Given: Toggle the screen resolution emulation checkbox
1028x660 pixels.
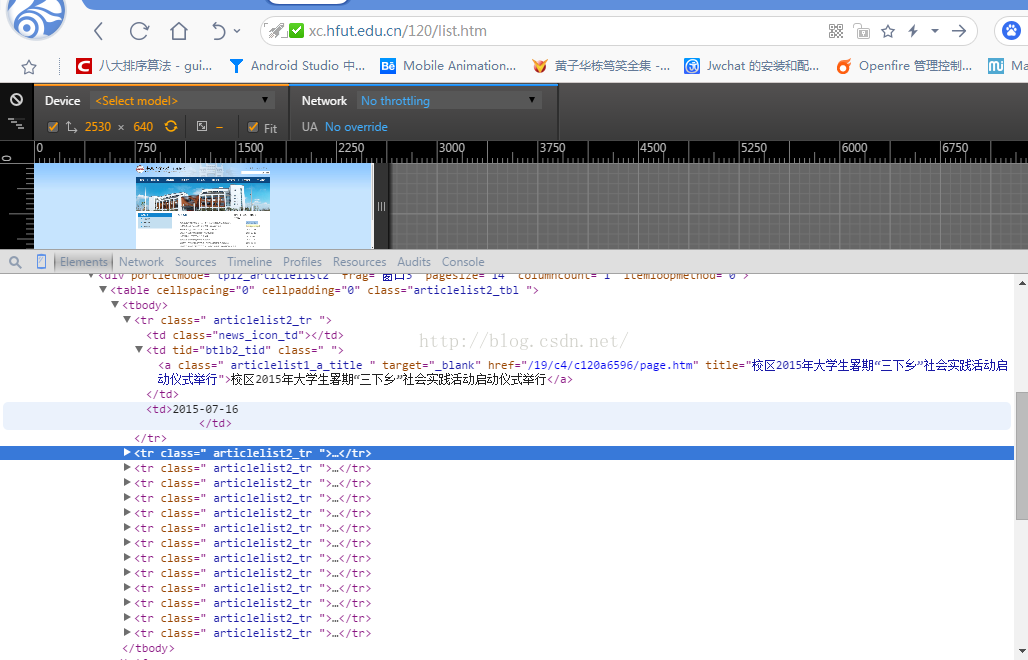Looking at the screenshot, I should click(x=53, y=127).
